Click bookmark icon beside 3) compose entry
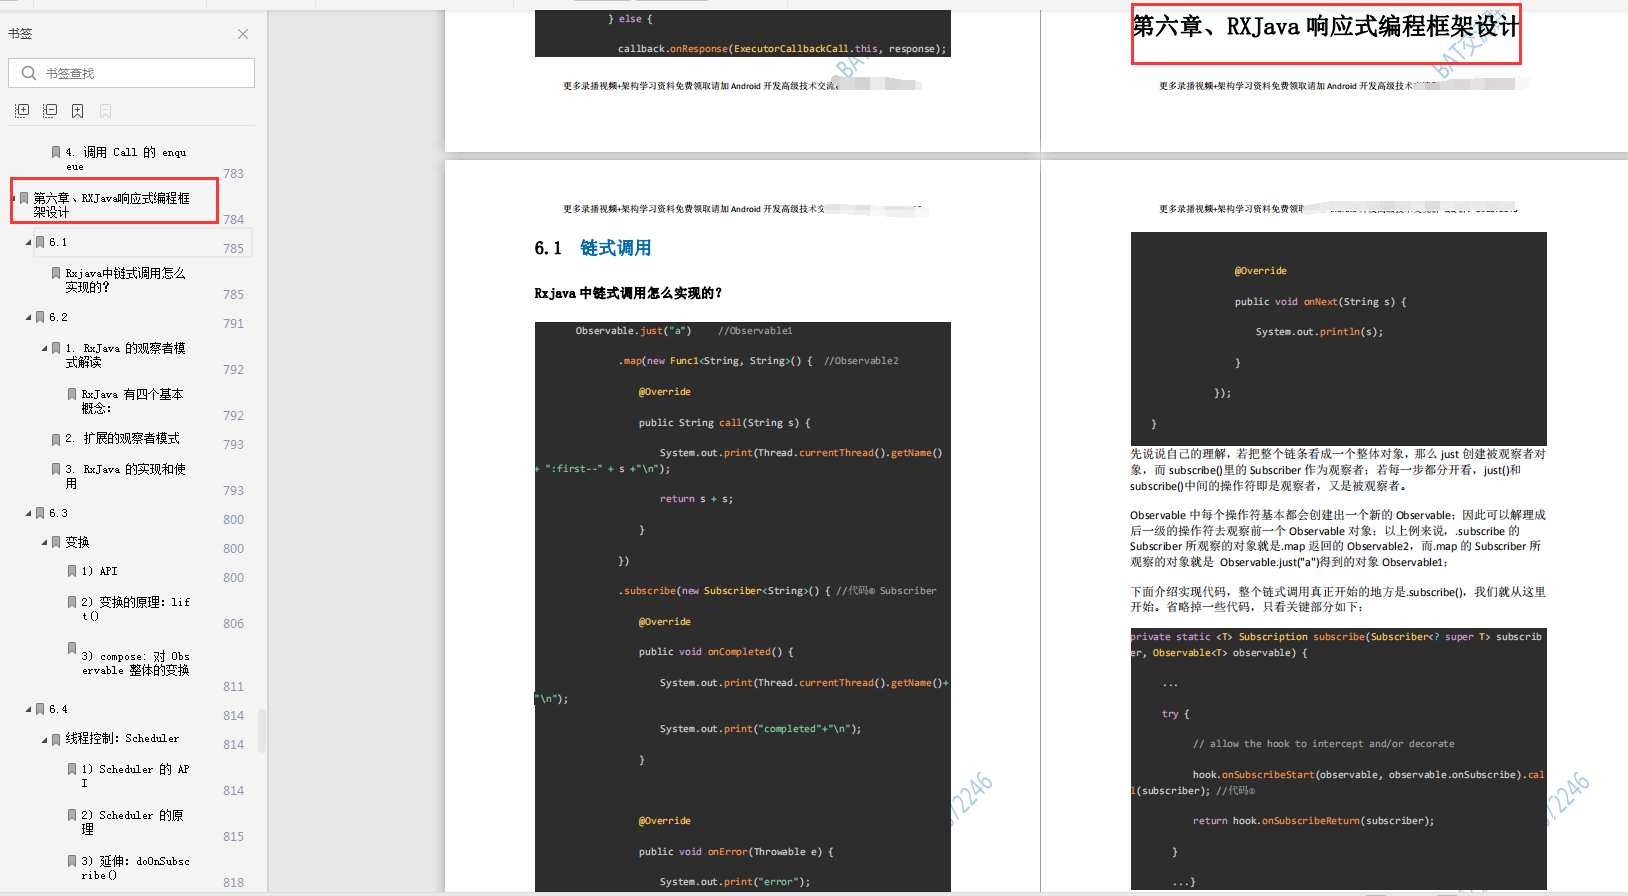 (72, 648)
